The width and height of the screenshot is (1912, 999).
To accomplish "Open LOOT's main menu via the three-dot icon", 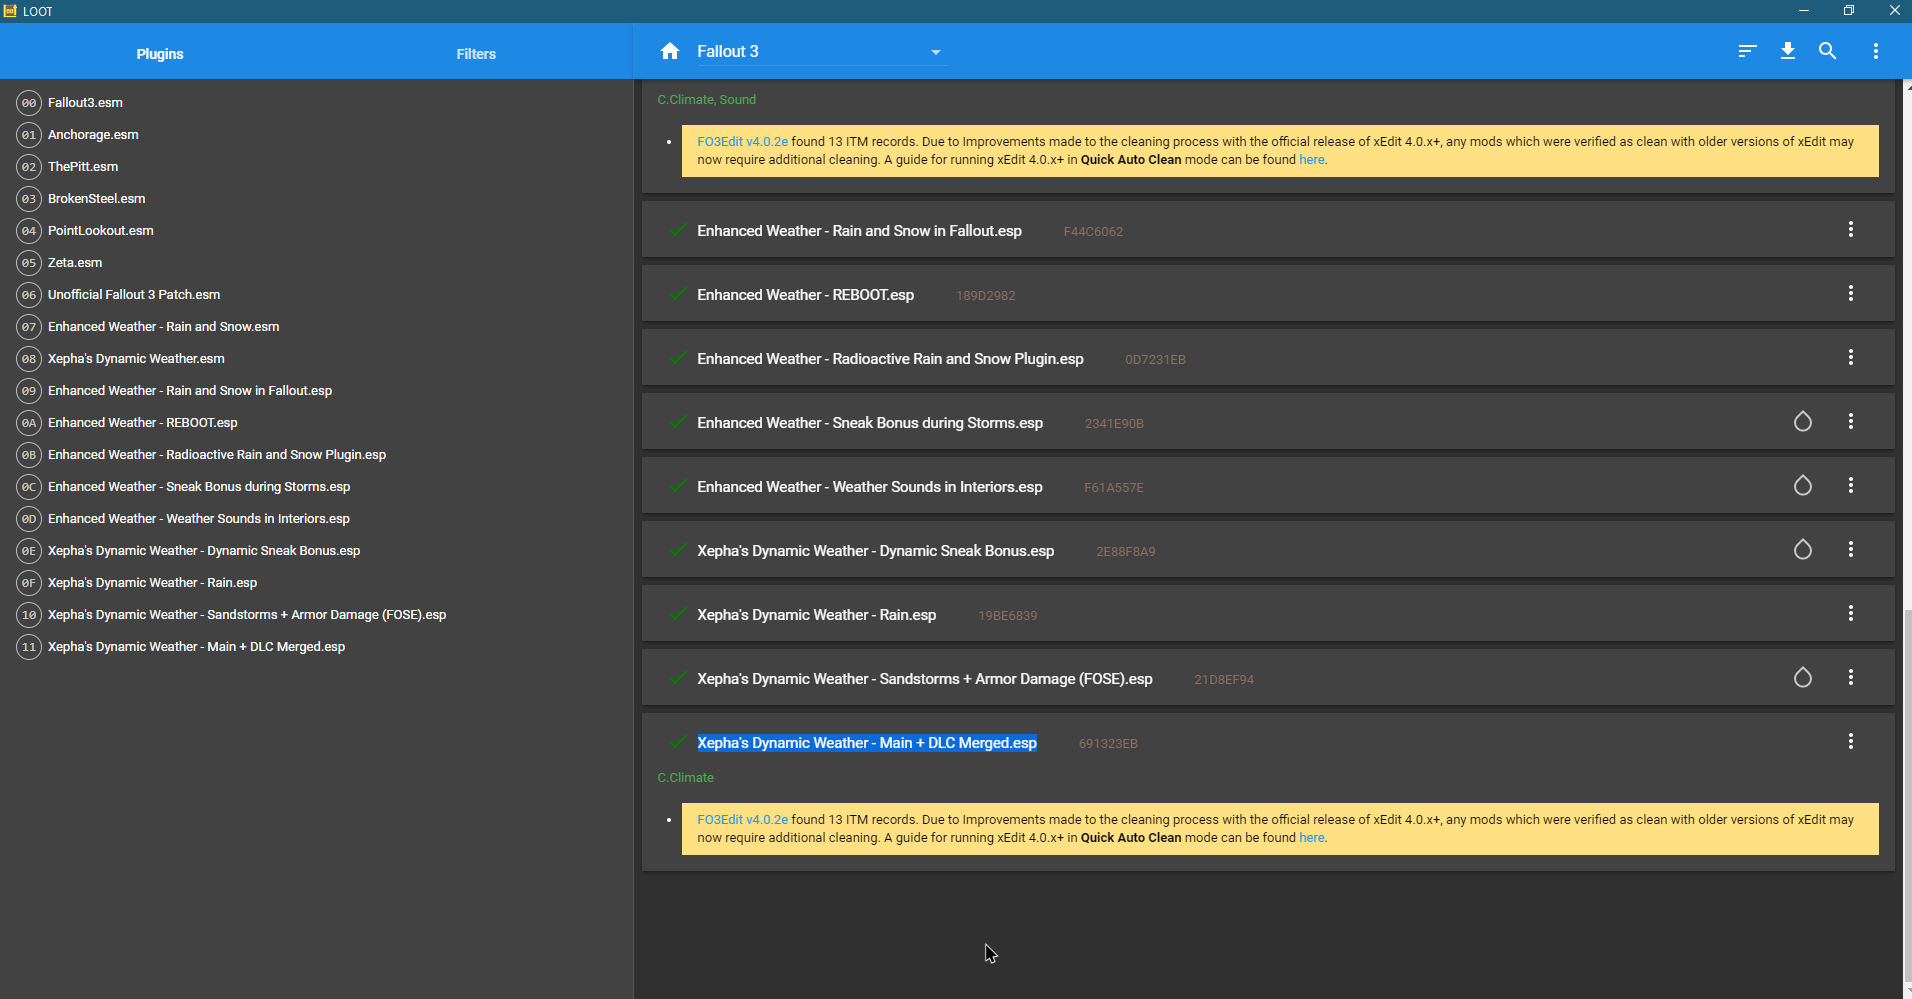I will click(1876, 51).
